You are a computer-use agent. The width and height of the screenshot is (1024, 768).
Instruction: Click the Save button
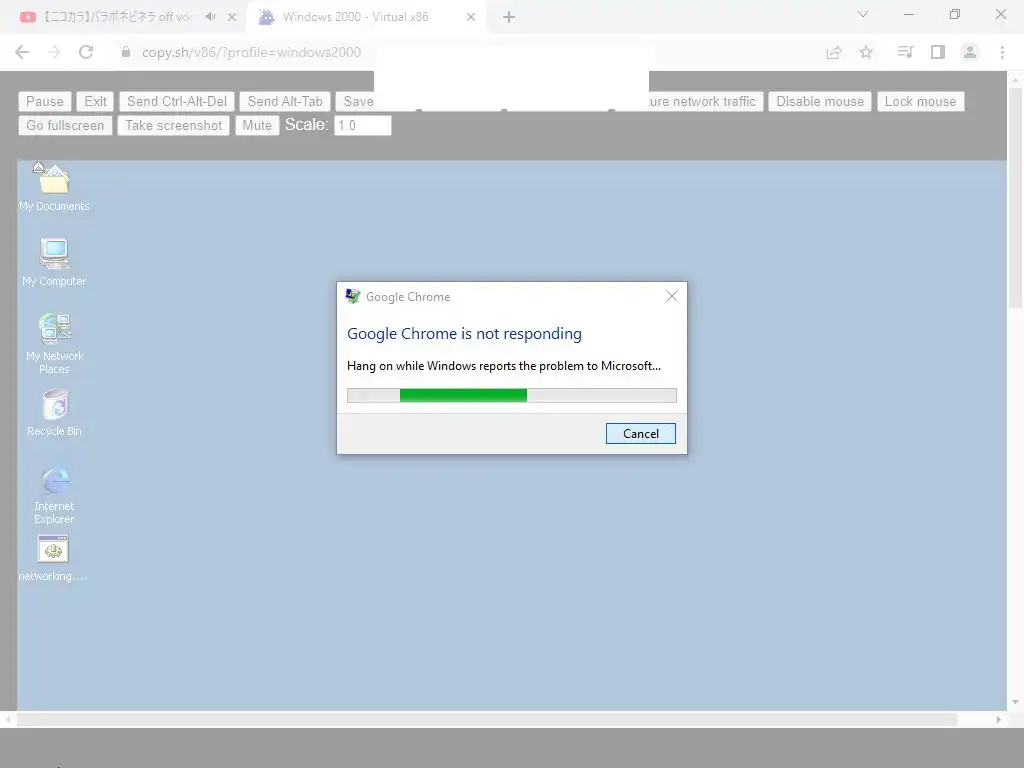pos(357,101)
